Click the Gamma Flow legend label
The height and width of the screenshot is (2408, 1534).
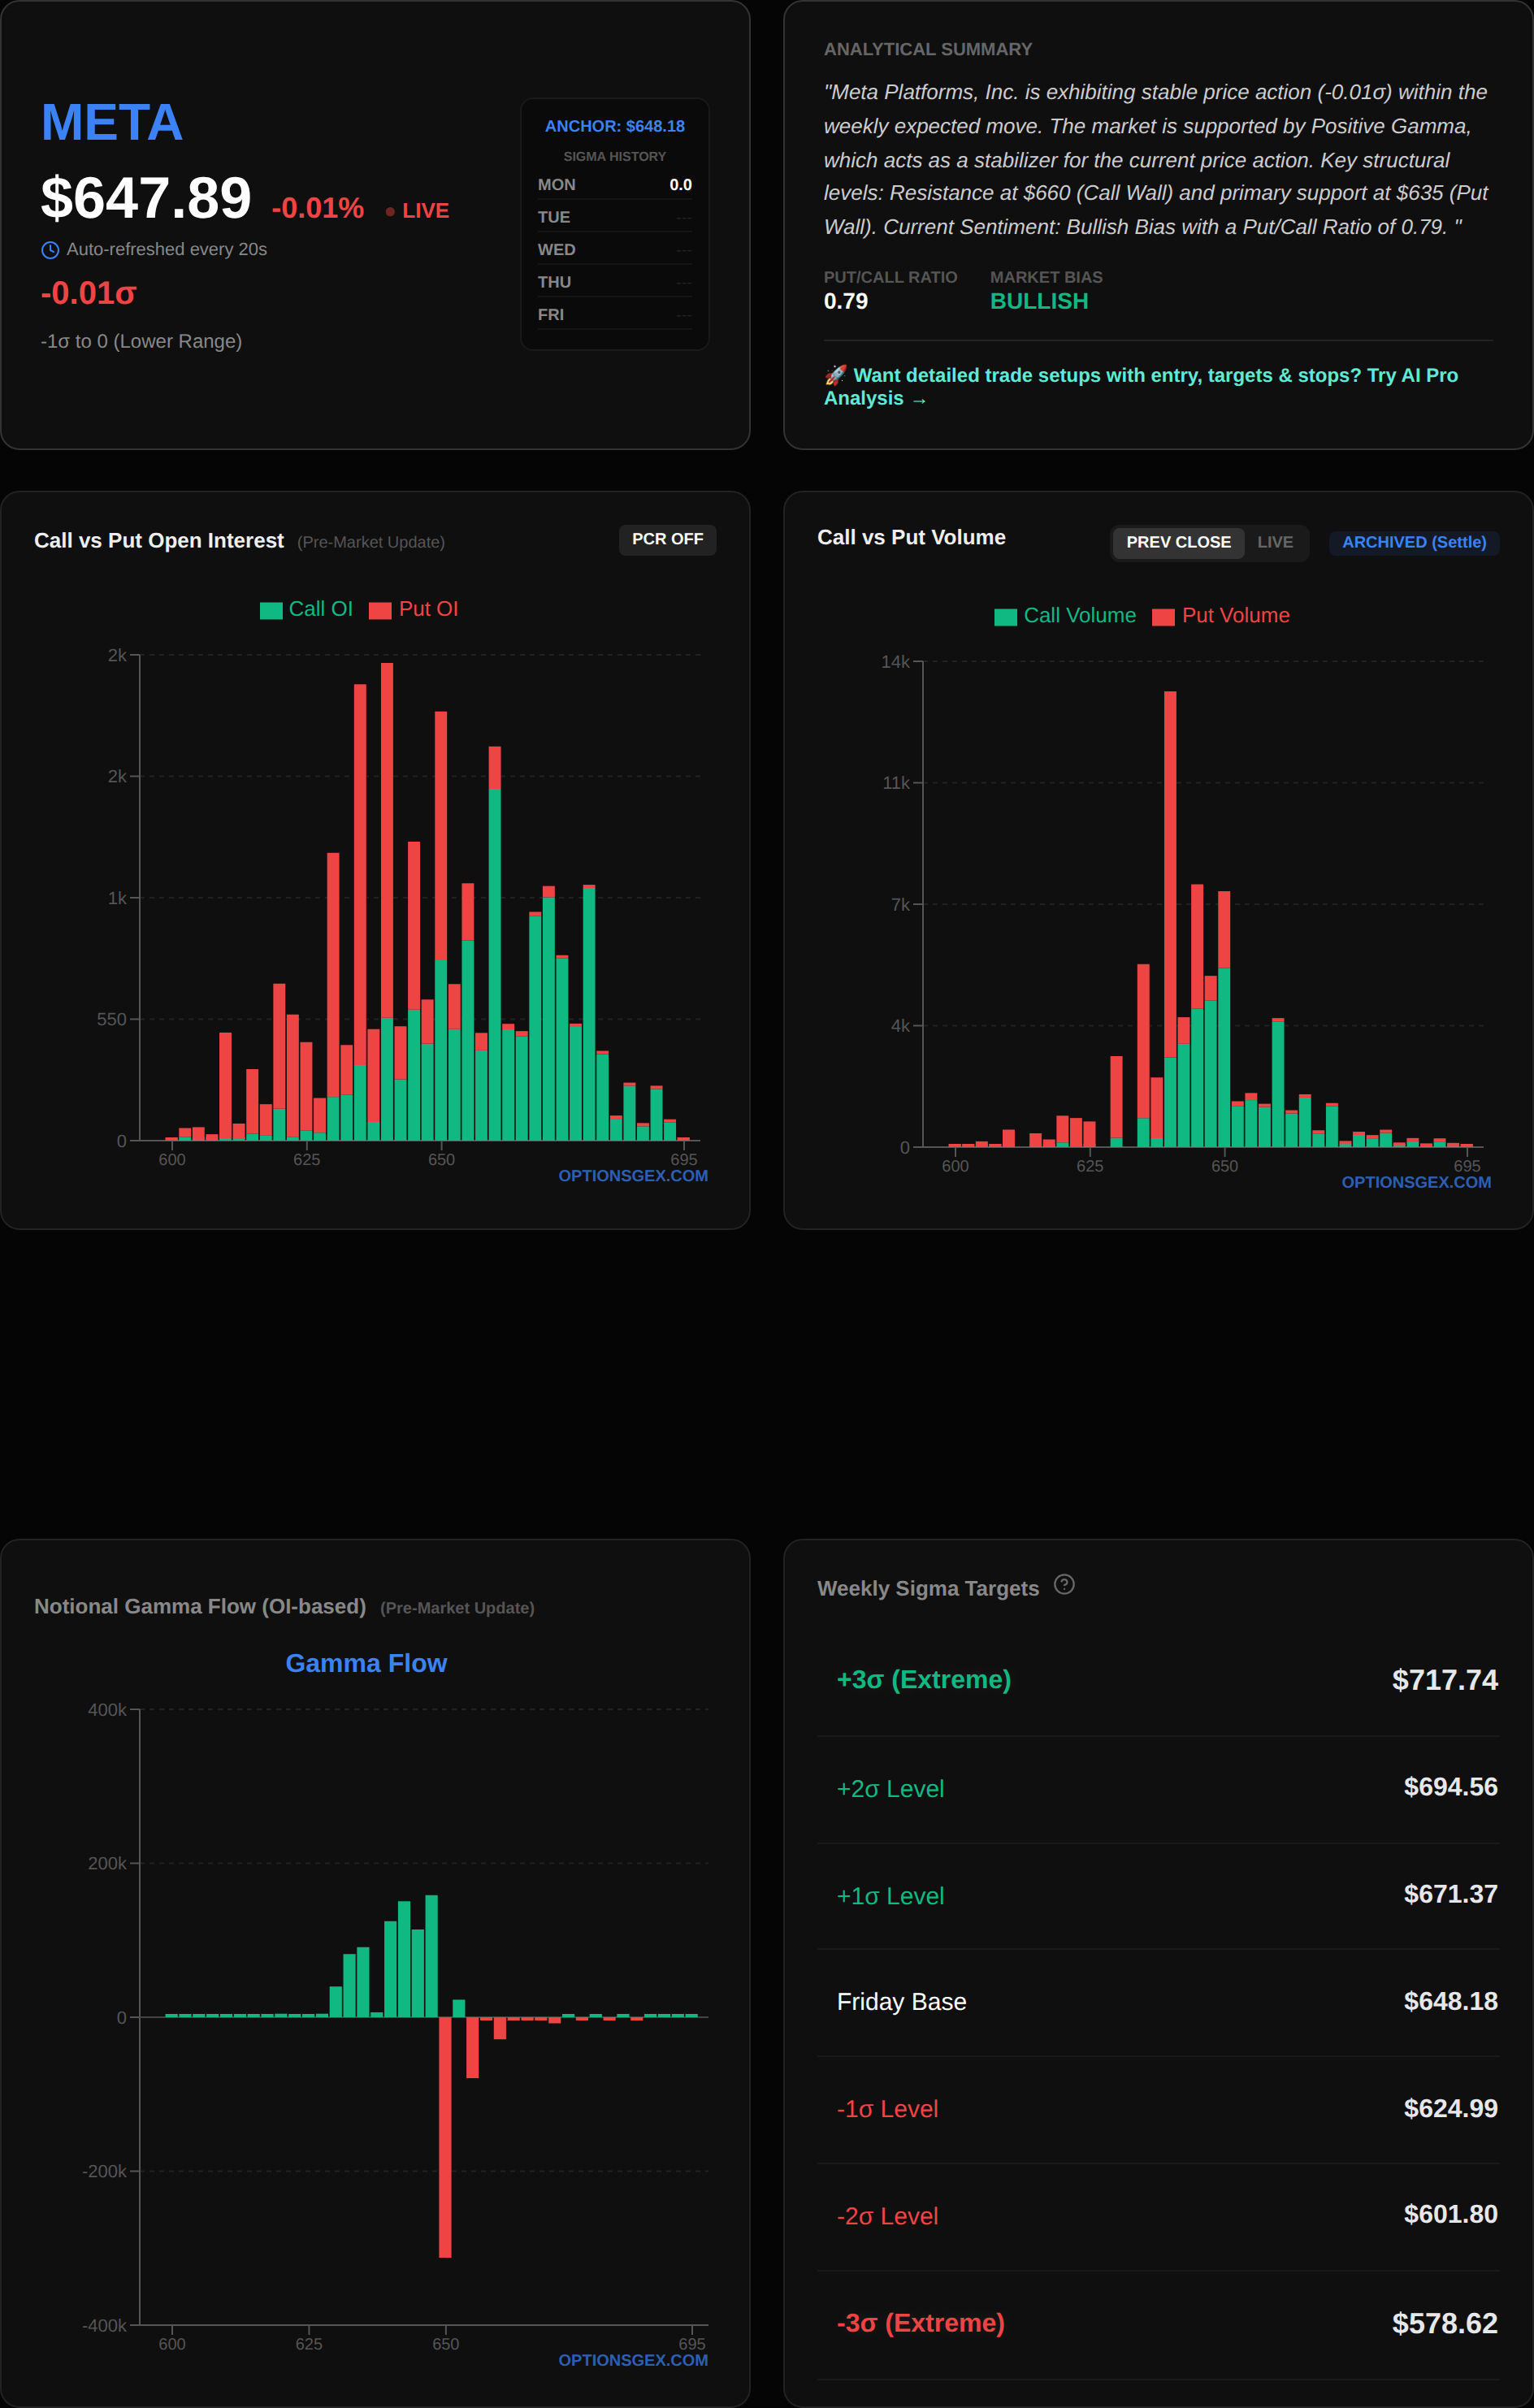(x=366, y=1663)
